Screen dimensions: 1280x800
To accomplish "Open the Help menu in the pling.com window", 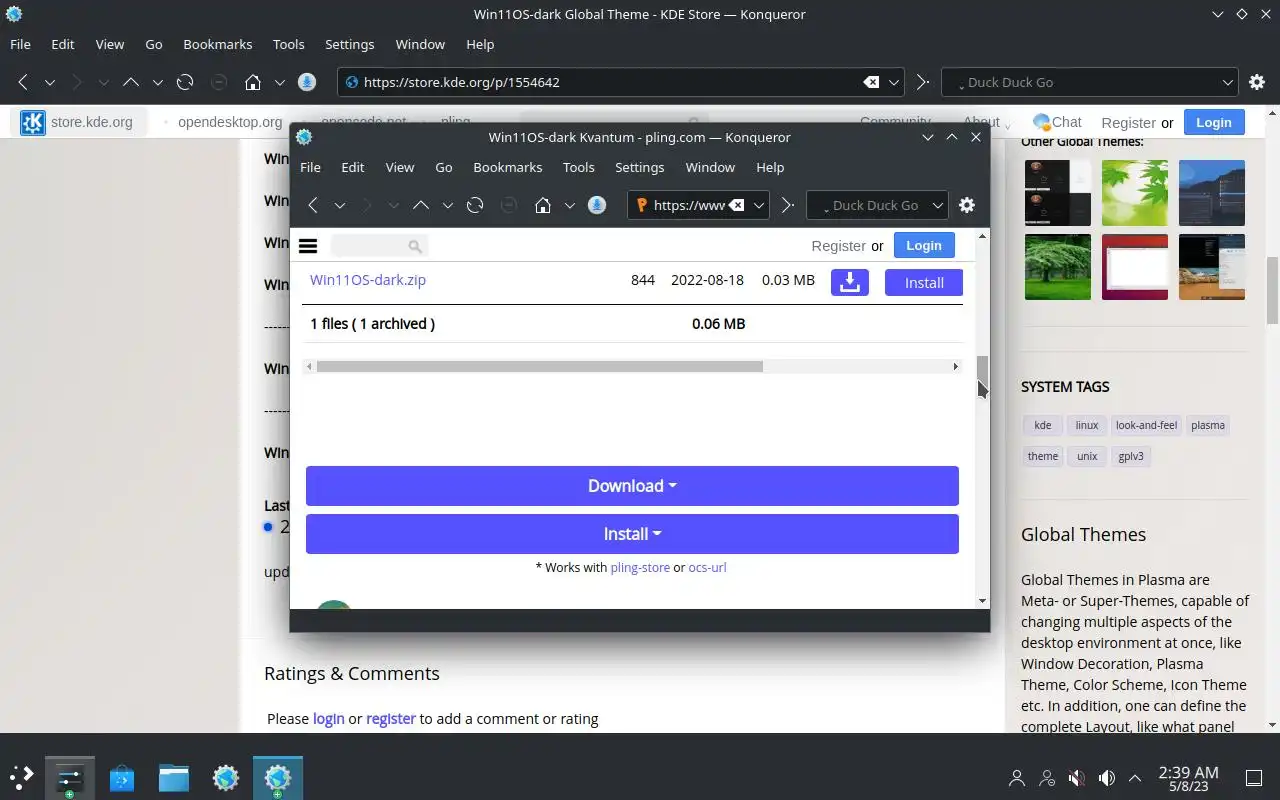I will [770, 167].
